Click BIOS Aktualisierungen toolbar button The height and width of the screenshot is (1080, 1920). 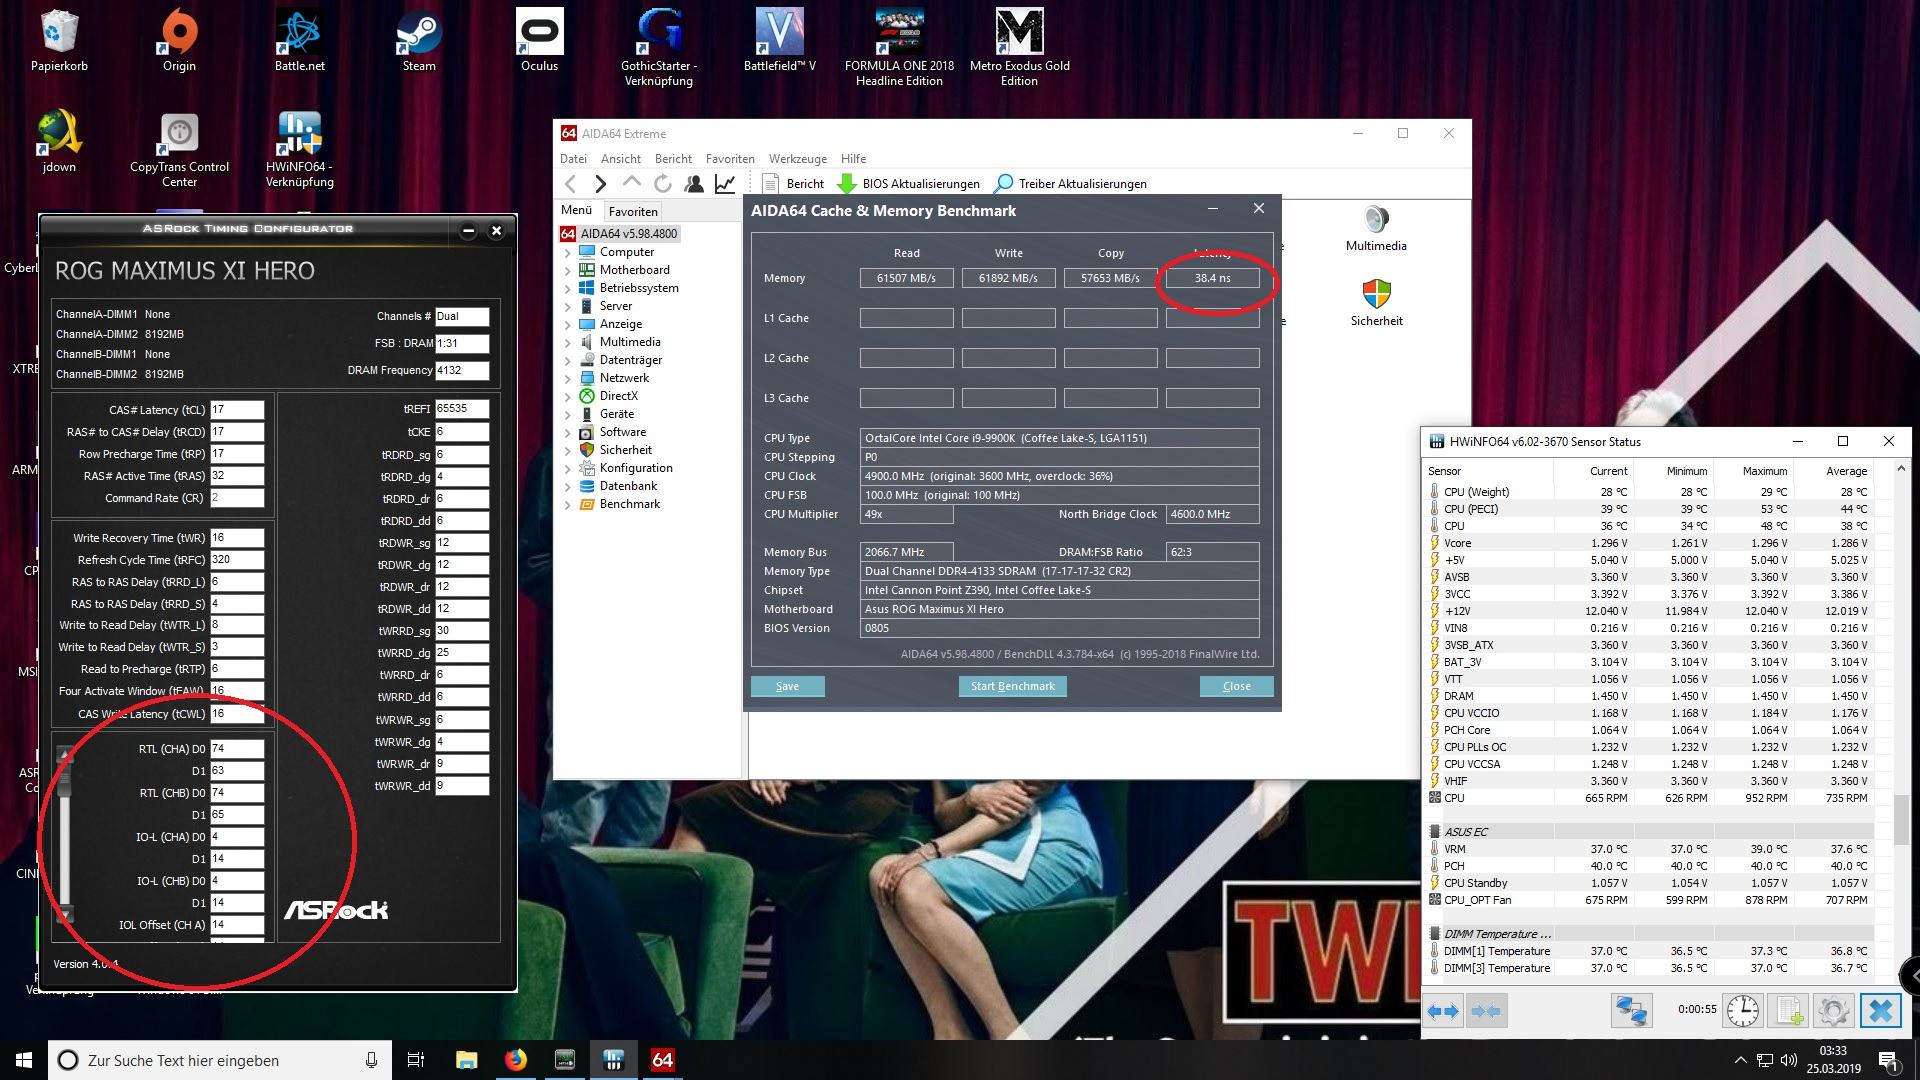coord(908,183)
